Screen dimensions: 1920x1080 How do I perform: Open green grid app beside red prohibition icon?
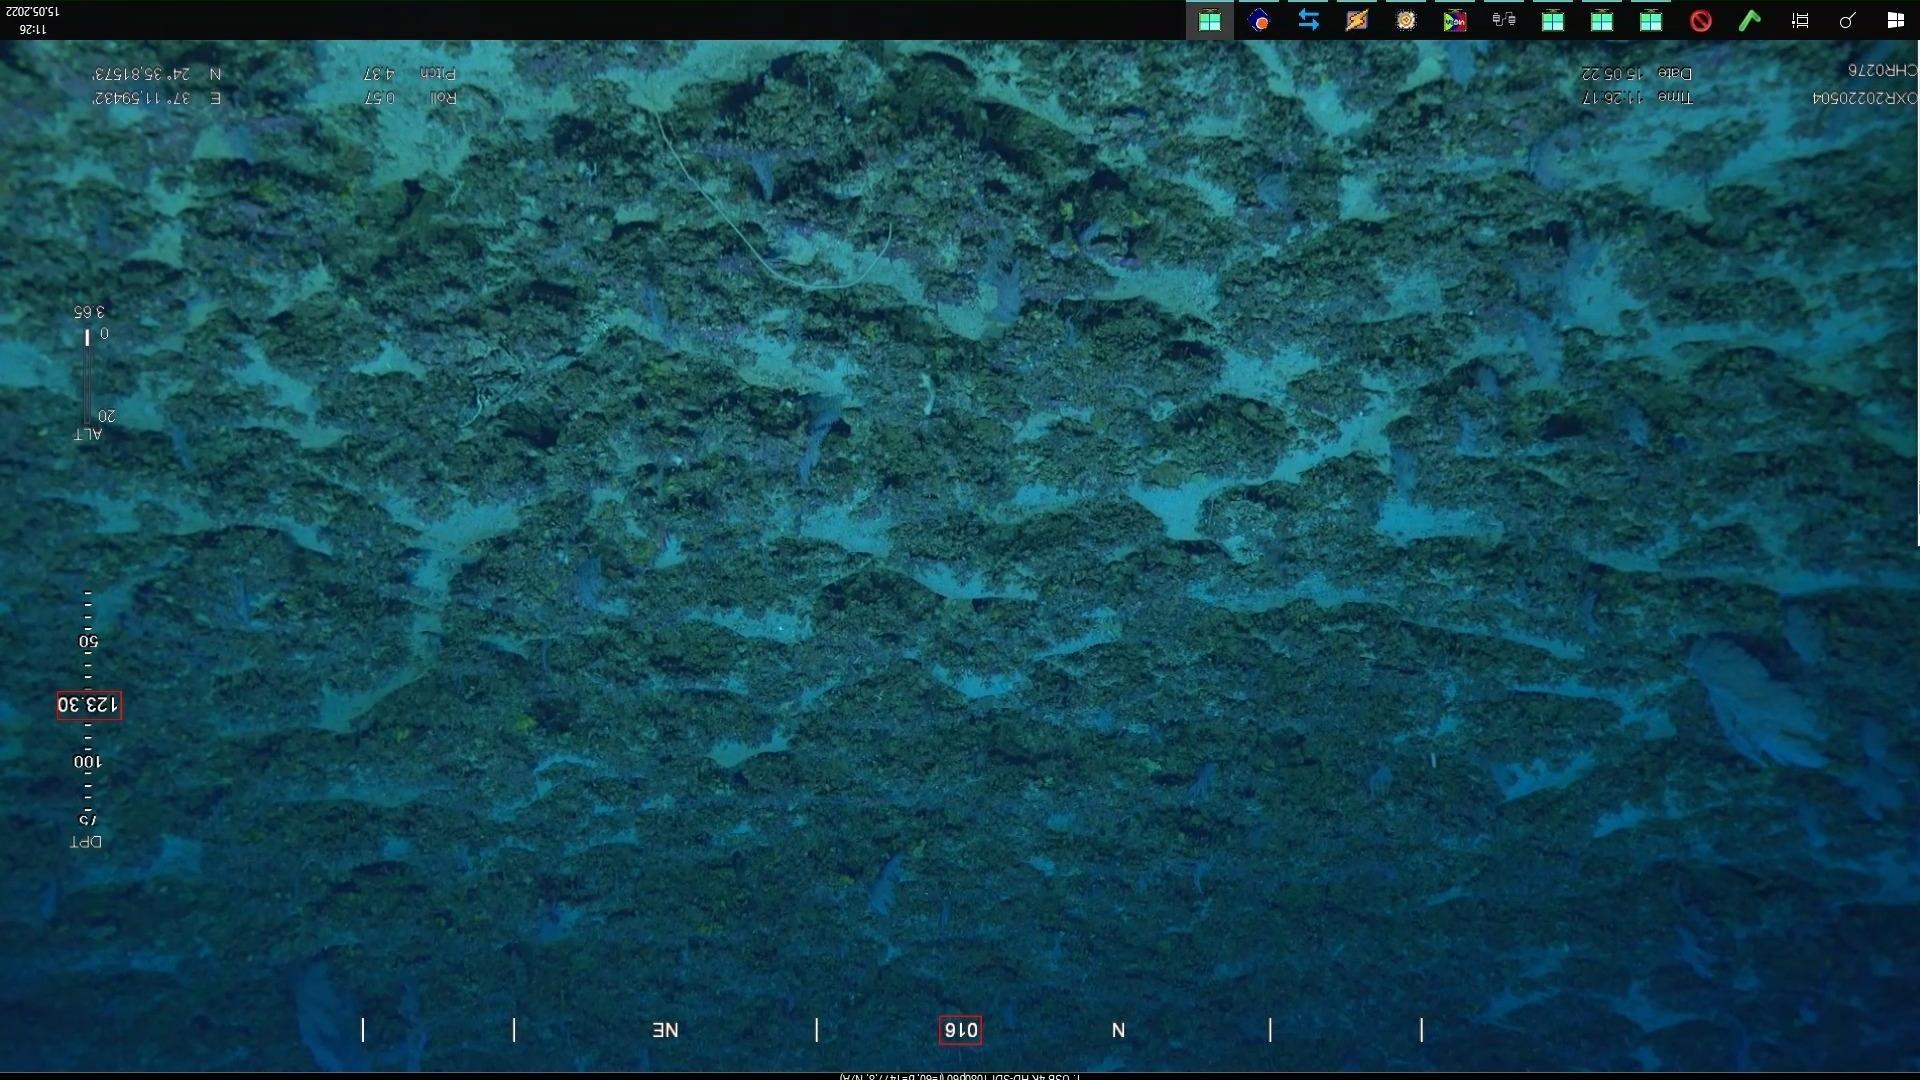[1651, 20]
